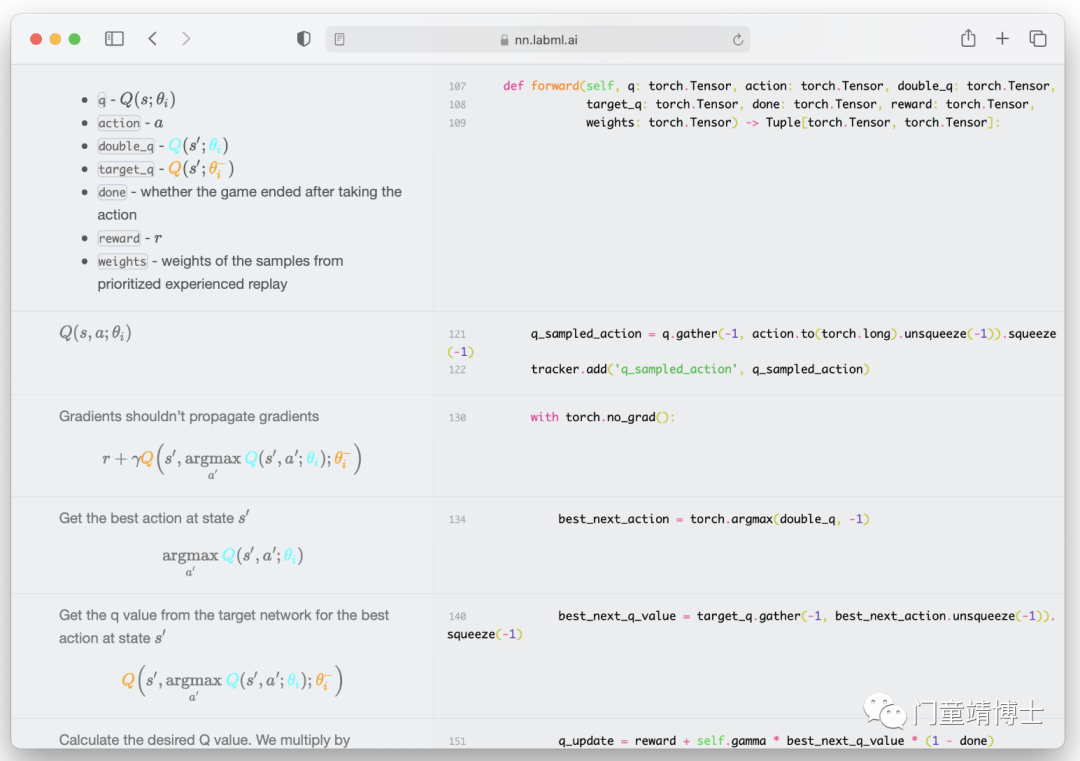The width and height of the screenshot is (1080, 761).
Task: Show tab overview icon
Action: pos(1038,39)
